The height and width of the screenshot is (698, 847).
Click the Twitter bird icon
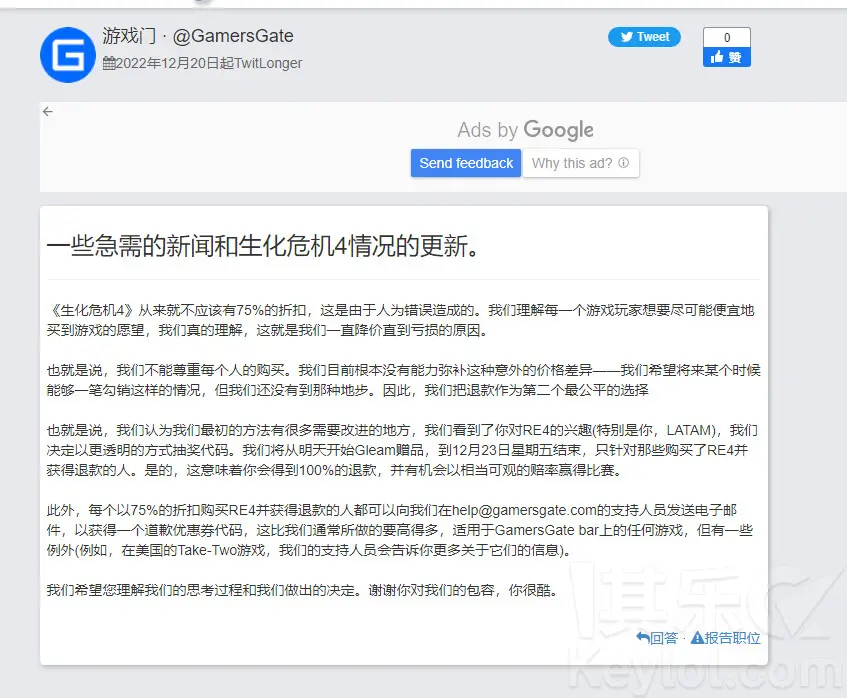(x=627, y=37)
